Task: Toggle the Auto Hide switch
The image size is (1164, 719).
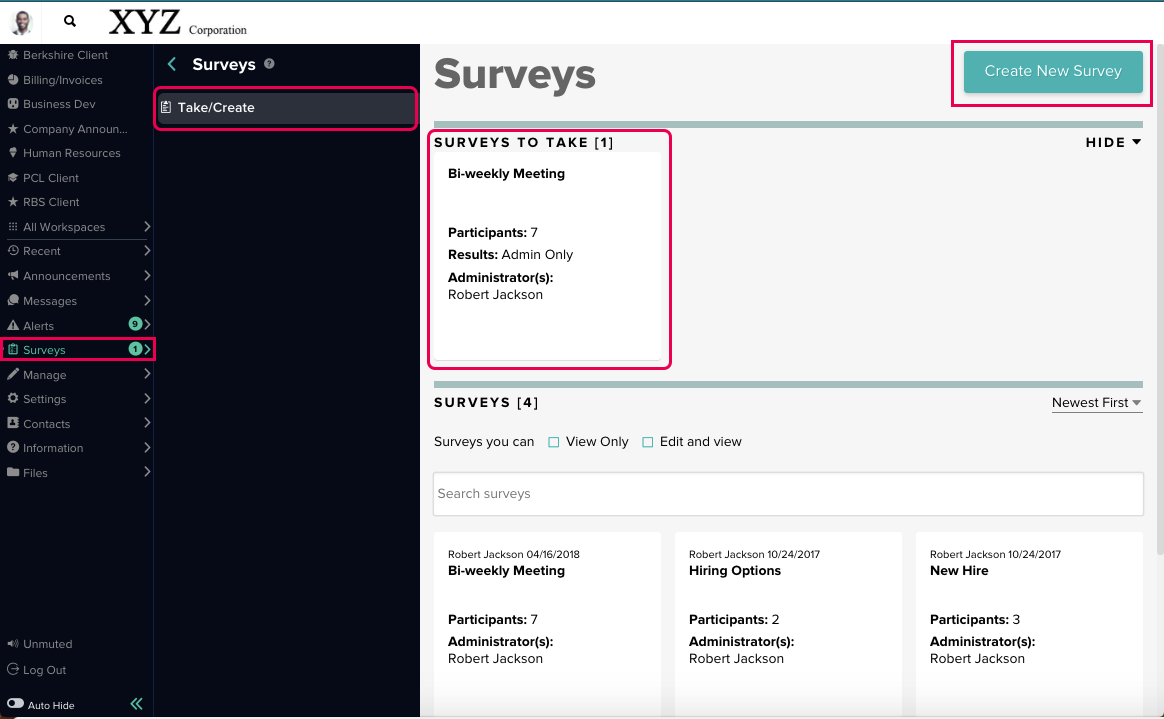Action: (16, 703)
